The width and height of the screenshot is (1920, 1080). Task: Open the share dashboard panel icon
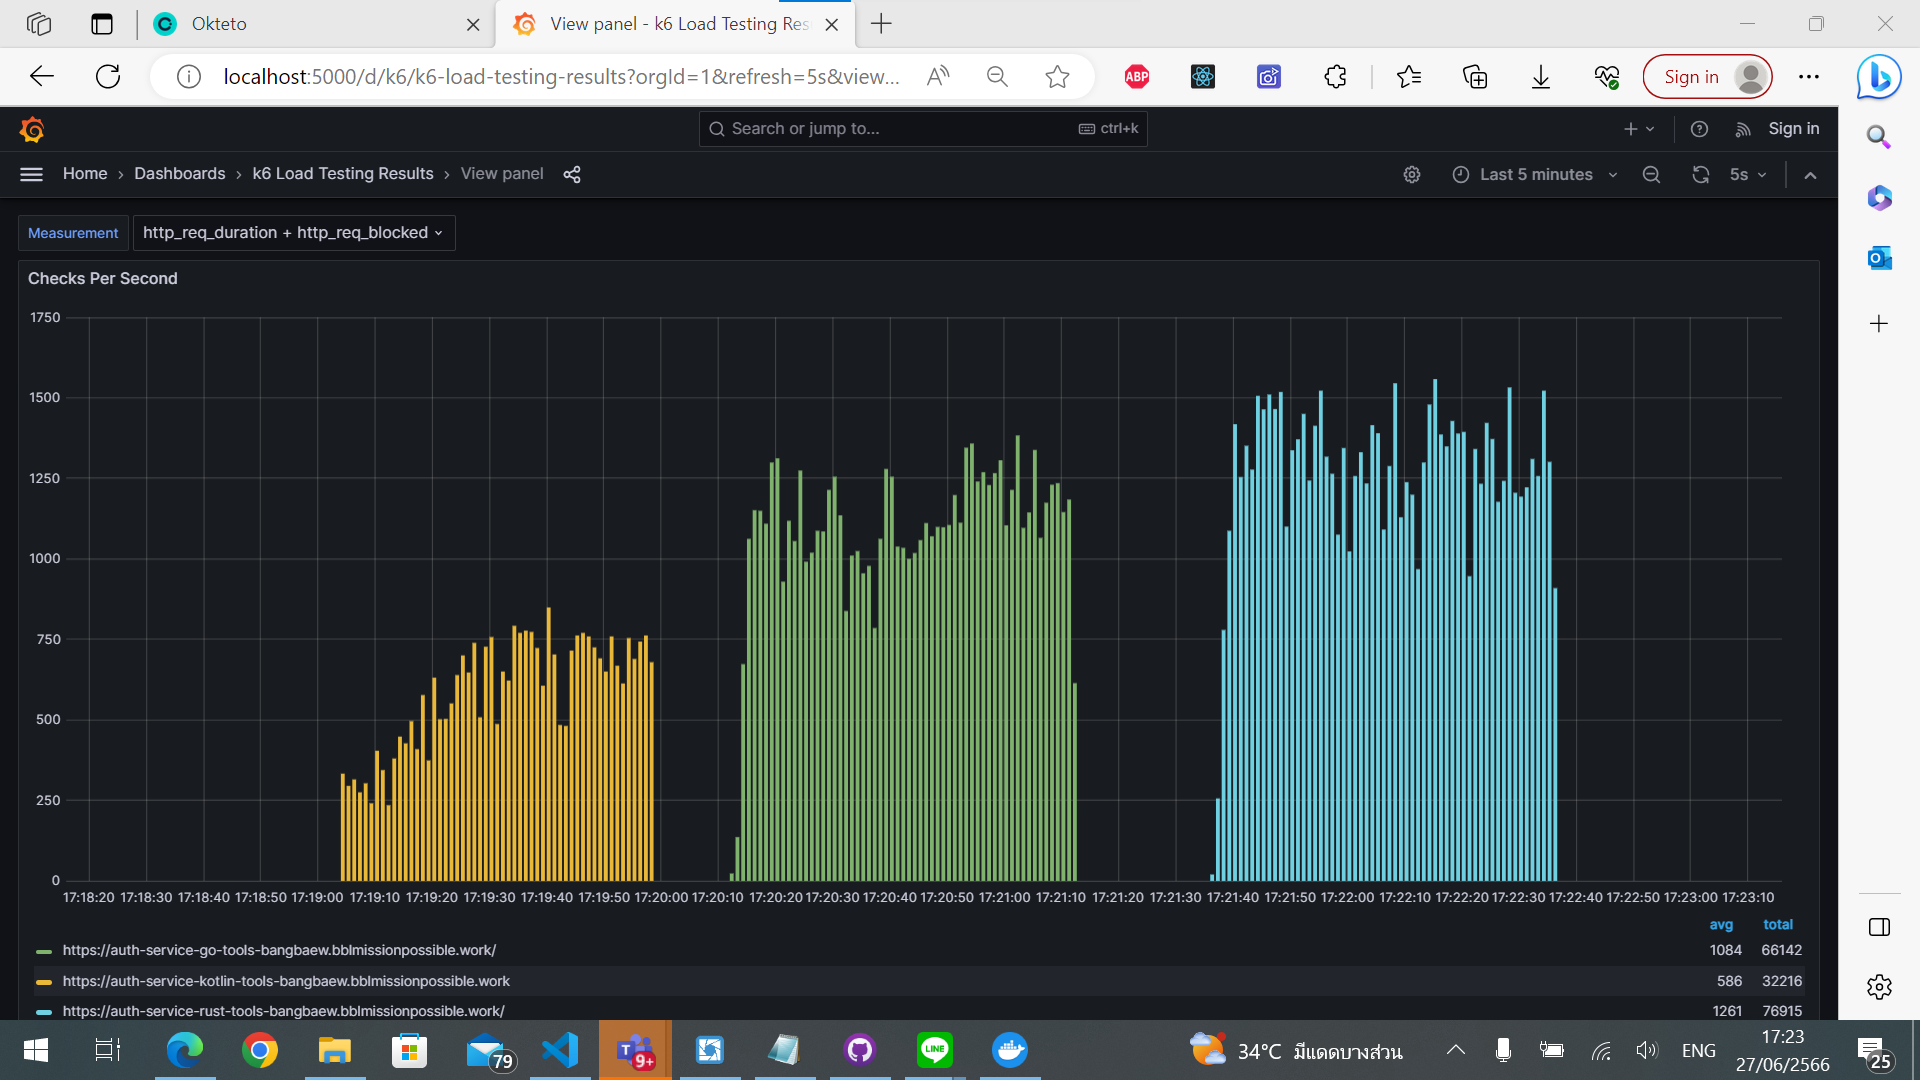coord(572,174)
